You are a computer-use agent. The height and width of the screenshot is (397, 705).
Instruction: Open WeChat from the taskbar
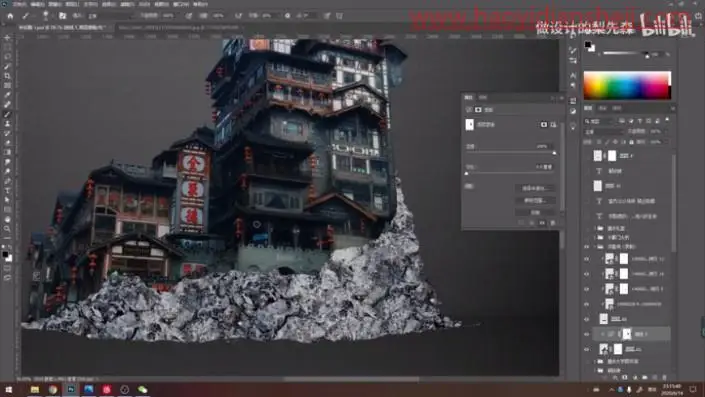tap(143, 389)
